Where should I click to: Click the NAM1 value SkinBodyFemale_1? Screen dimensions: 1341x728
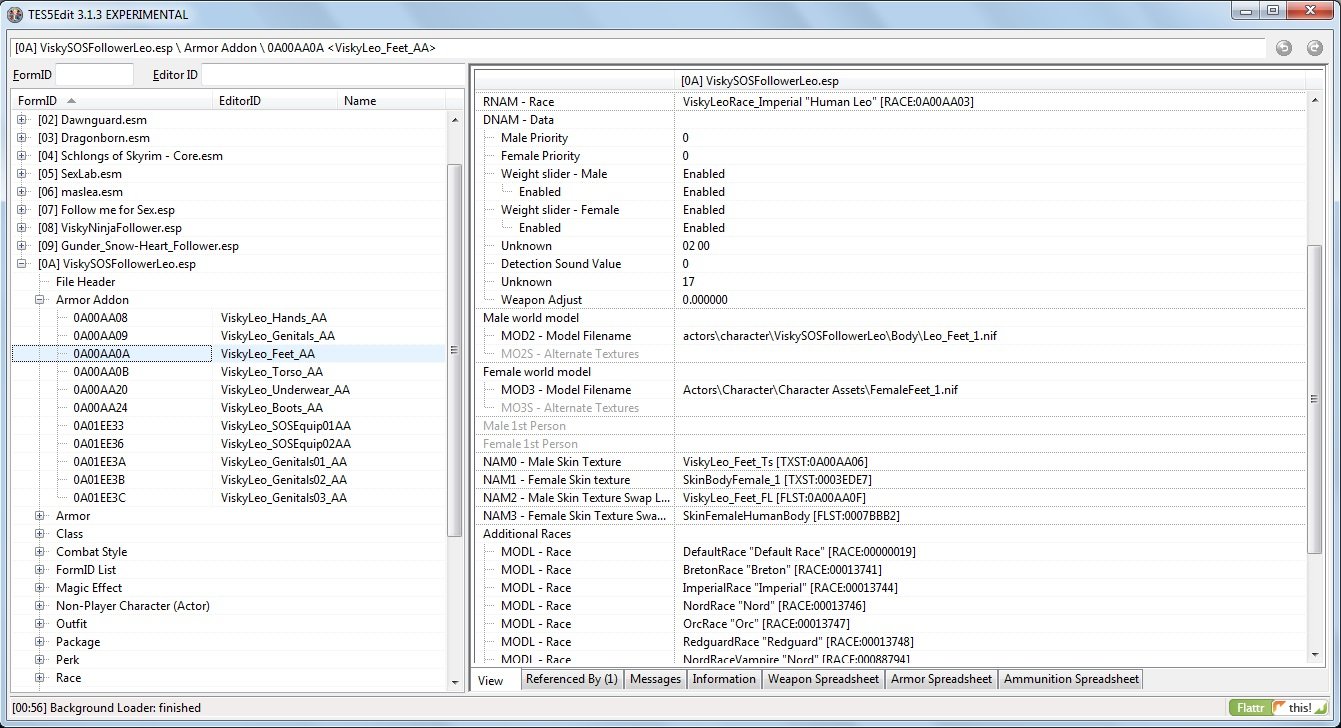tap(775, 480)
